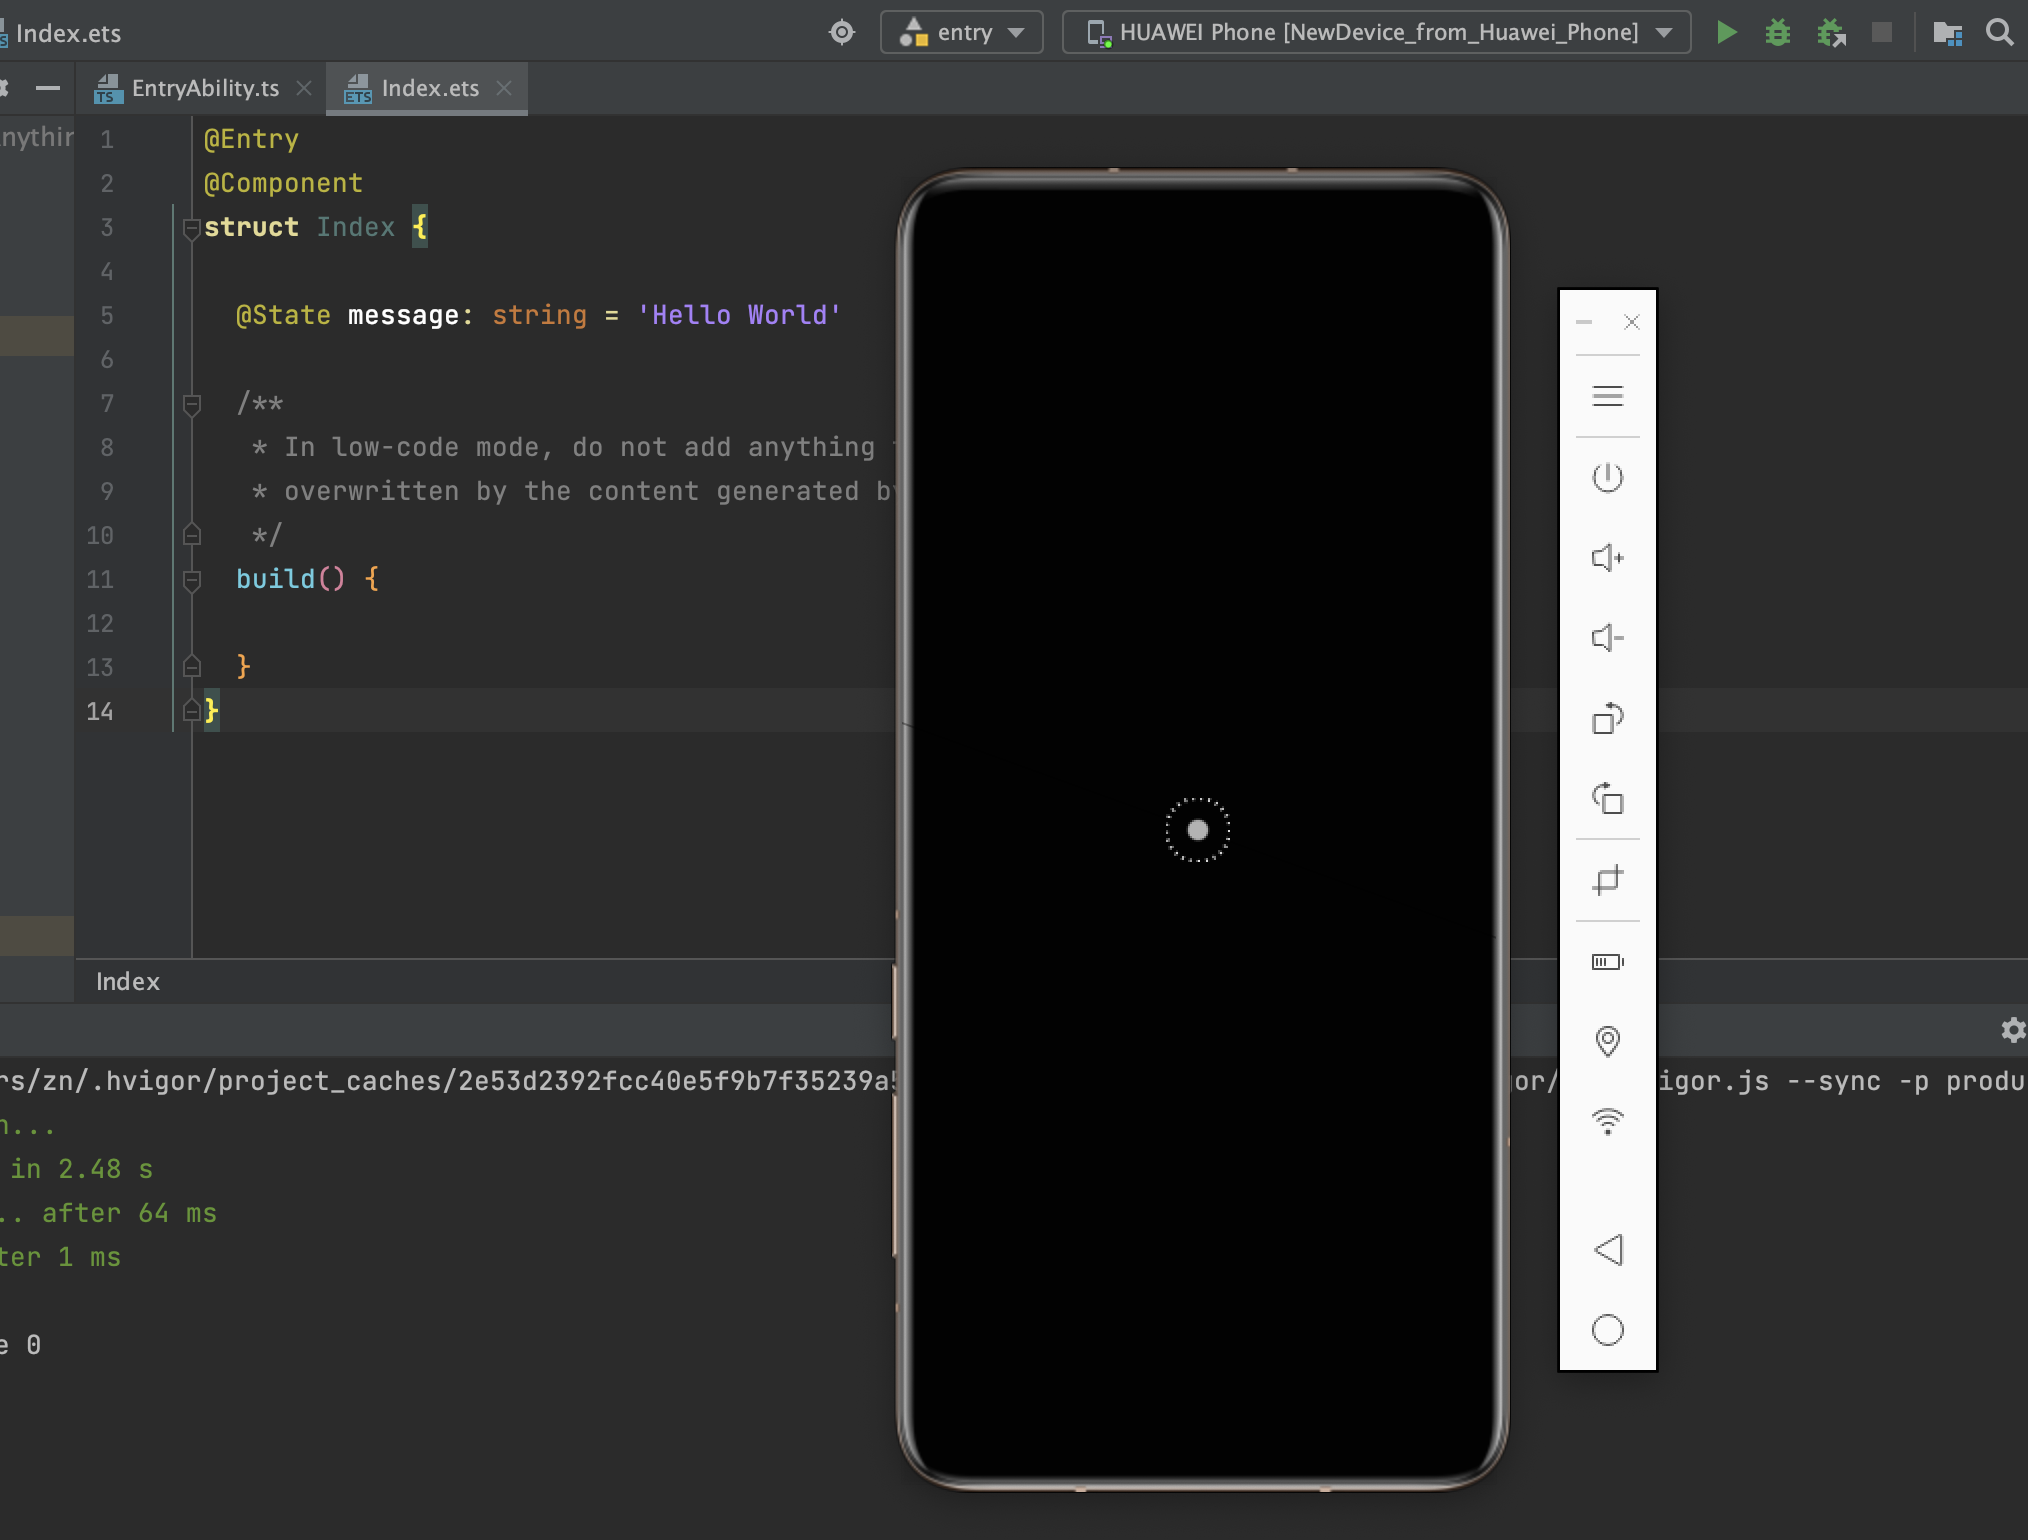The height and width of the screenshot is (1540, 2028).
Task: Click the 'after 64 ms' output line
Action: (129, 1213)
